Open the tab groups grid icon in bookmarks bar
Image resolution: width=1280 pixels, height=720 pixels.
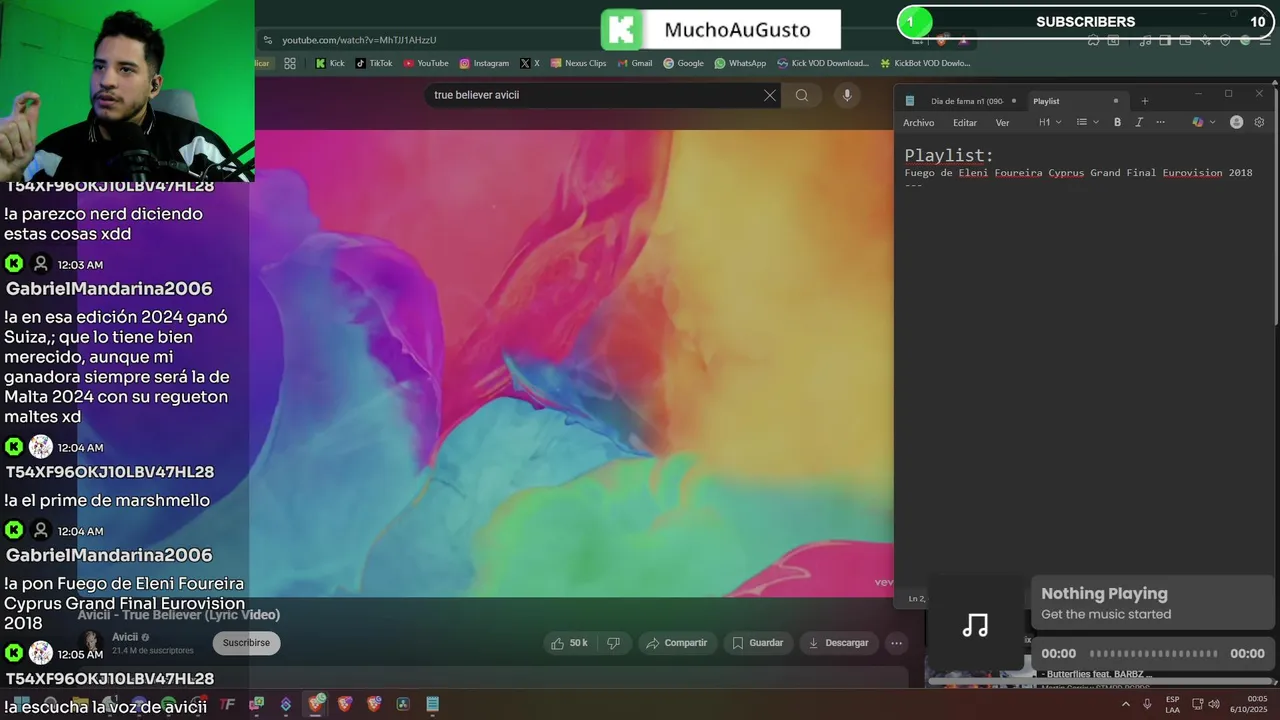tap(290, 63)
